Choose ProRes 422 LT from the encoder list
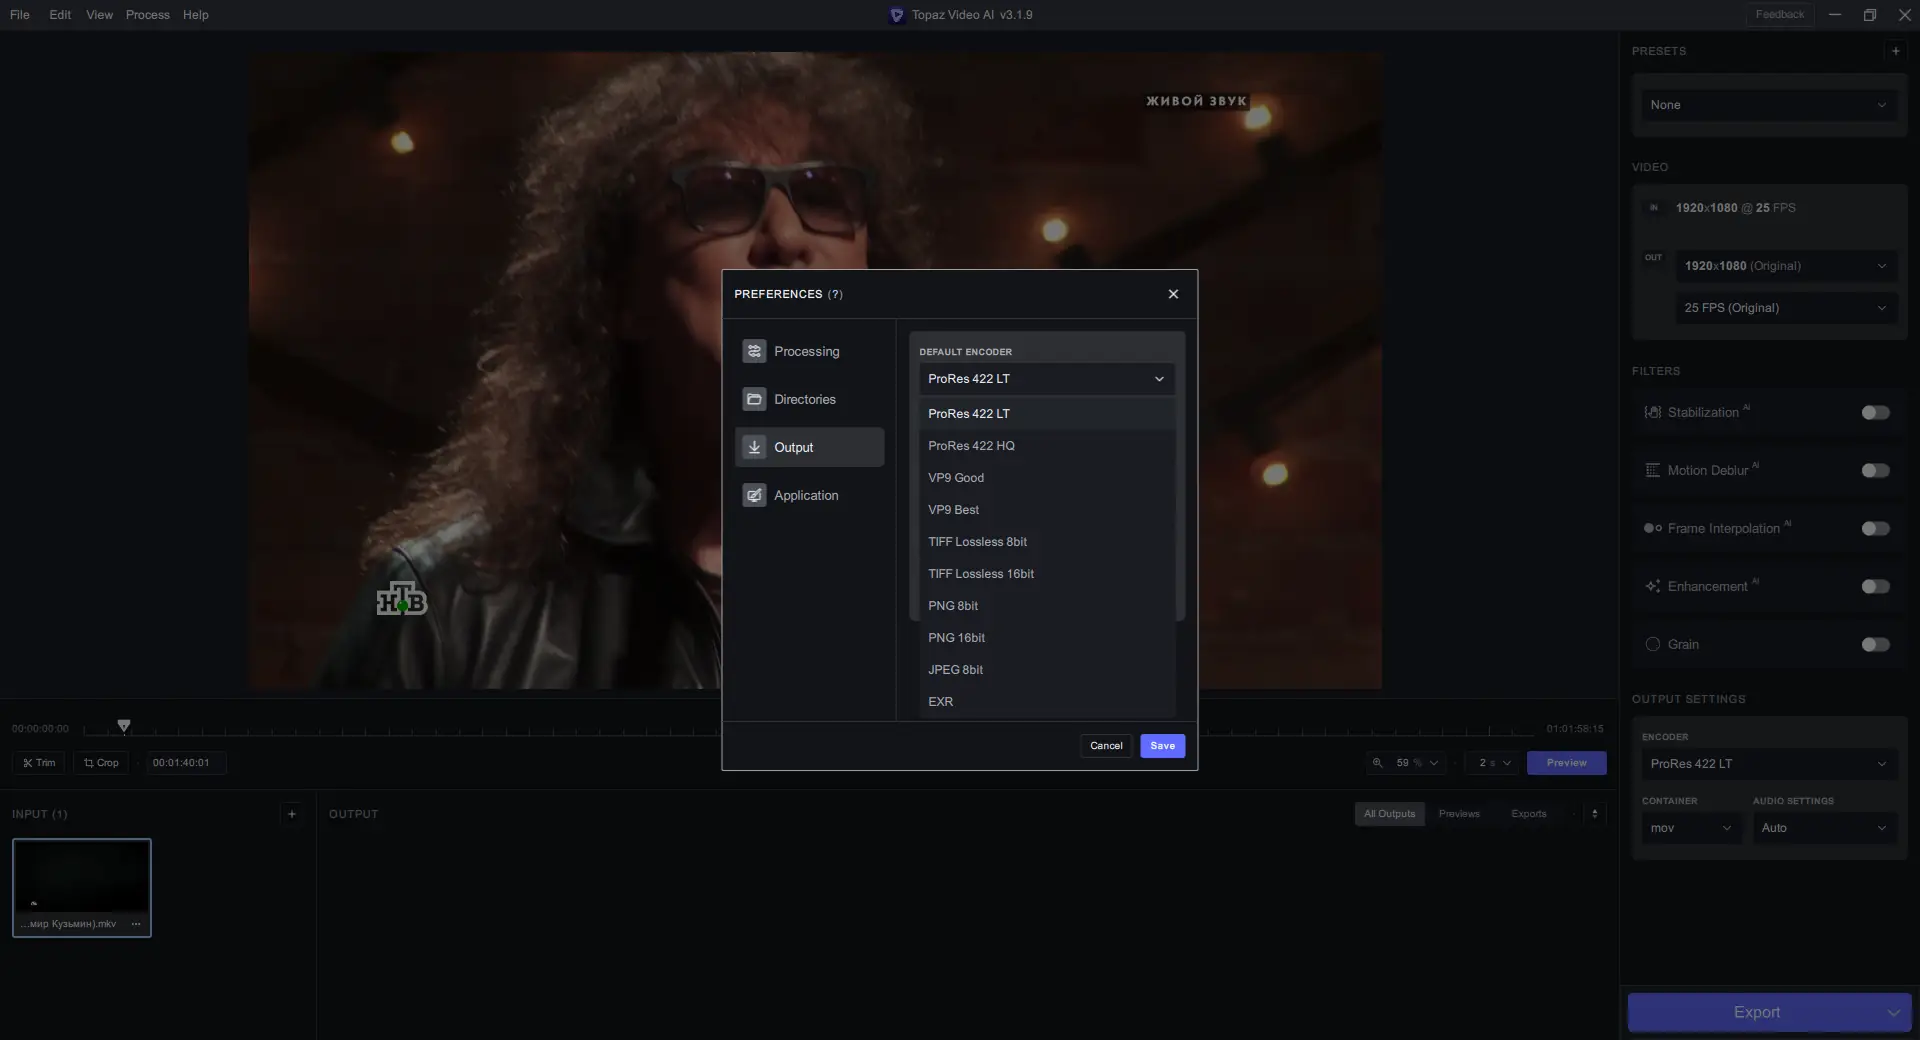 1047,414
